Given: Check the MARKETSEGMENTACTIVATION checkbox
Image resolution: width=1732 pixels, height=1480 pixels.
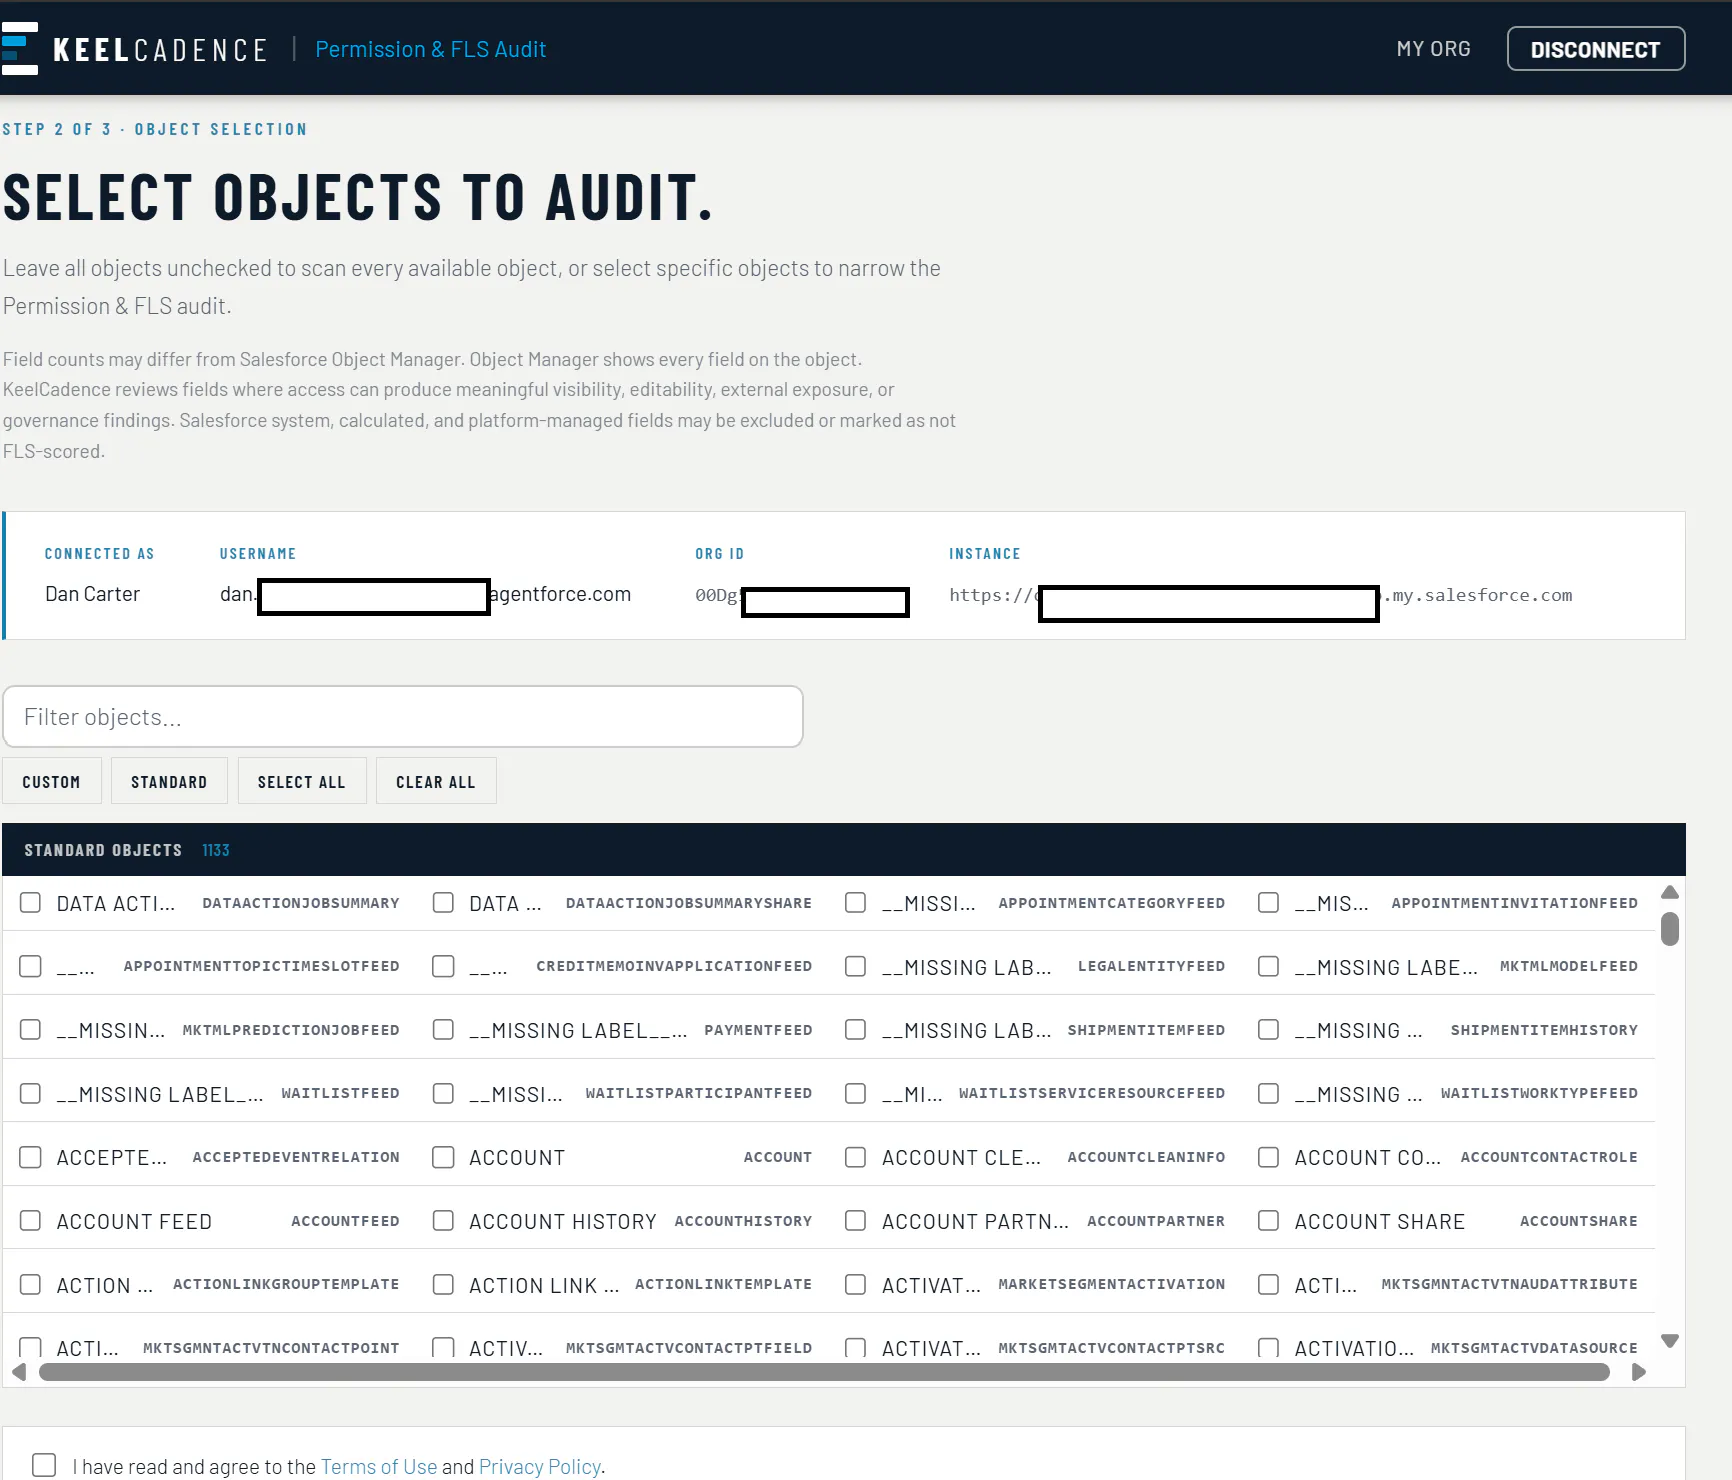Looking at the screenshot, I should 856,1284.
